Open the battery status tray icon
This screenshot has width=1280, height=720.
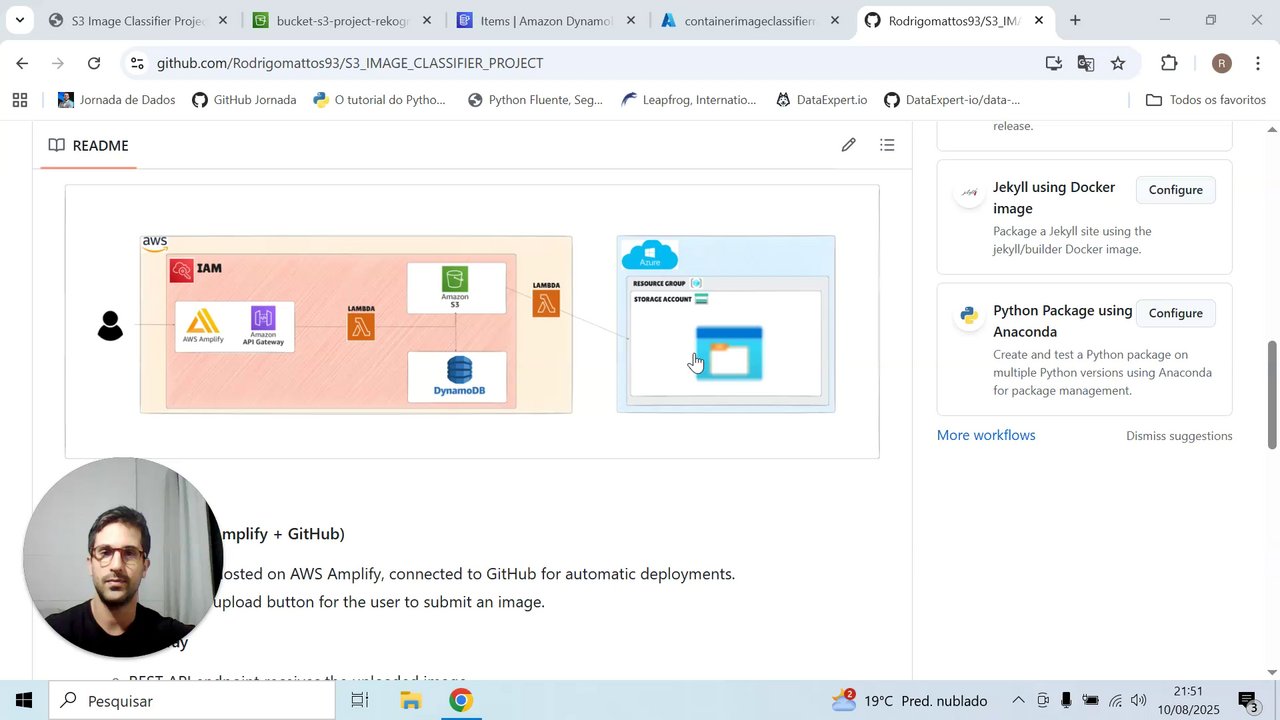click(x=1091, y=701)
